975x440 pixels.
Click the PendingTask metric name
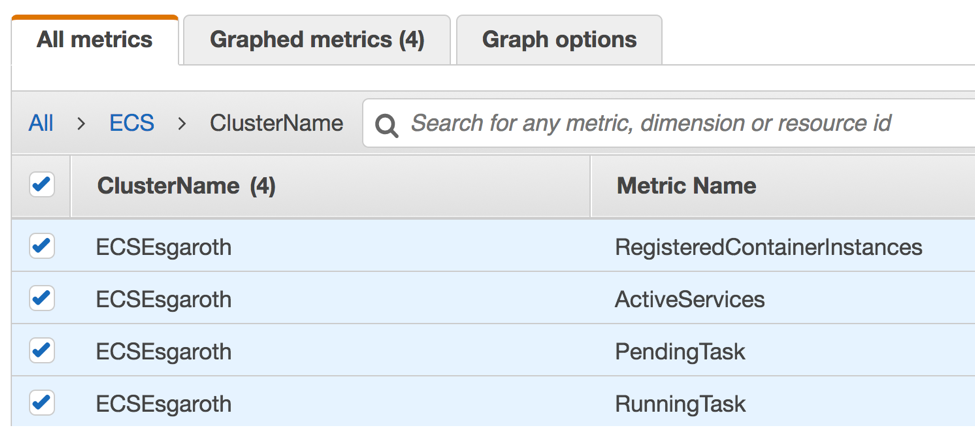pos(680,352)
